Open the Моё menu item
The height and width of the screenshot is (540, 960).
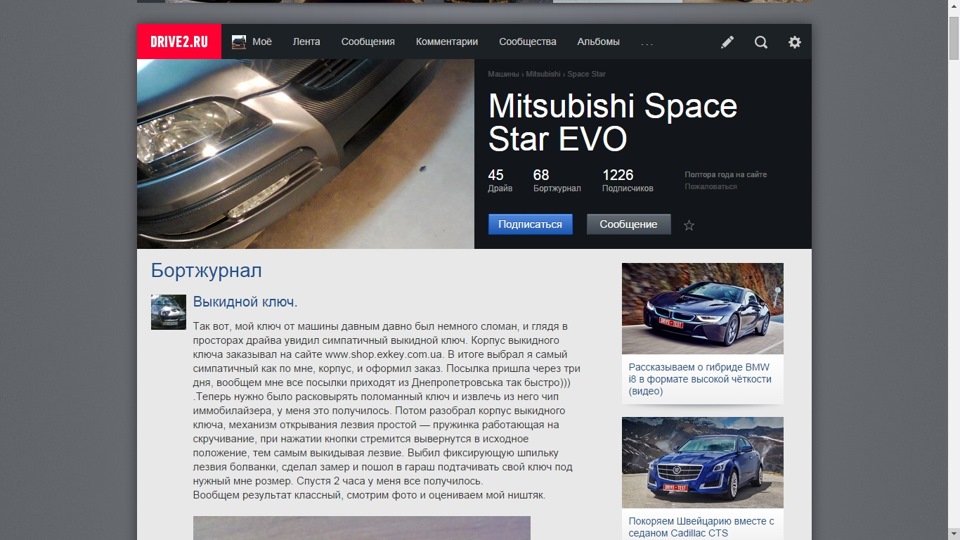261,42
